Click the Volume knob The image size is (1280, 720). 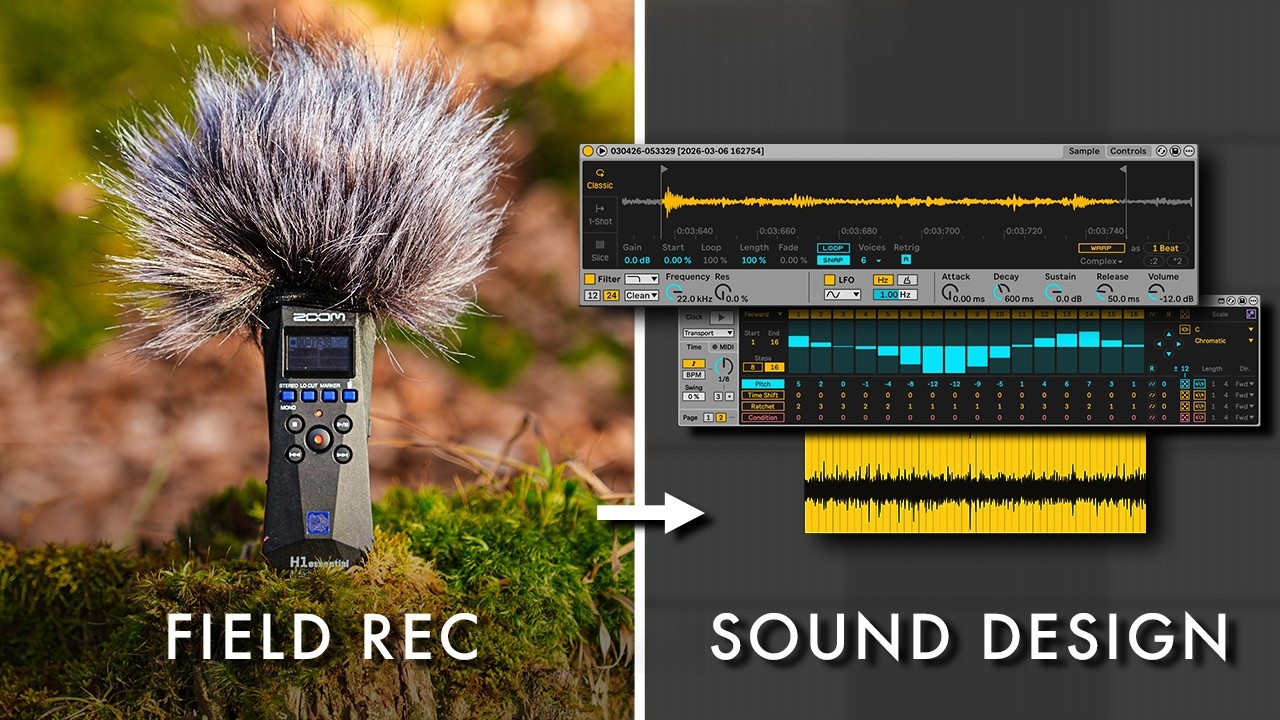click(1154, 292)
